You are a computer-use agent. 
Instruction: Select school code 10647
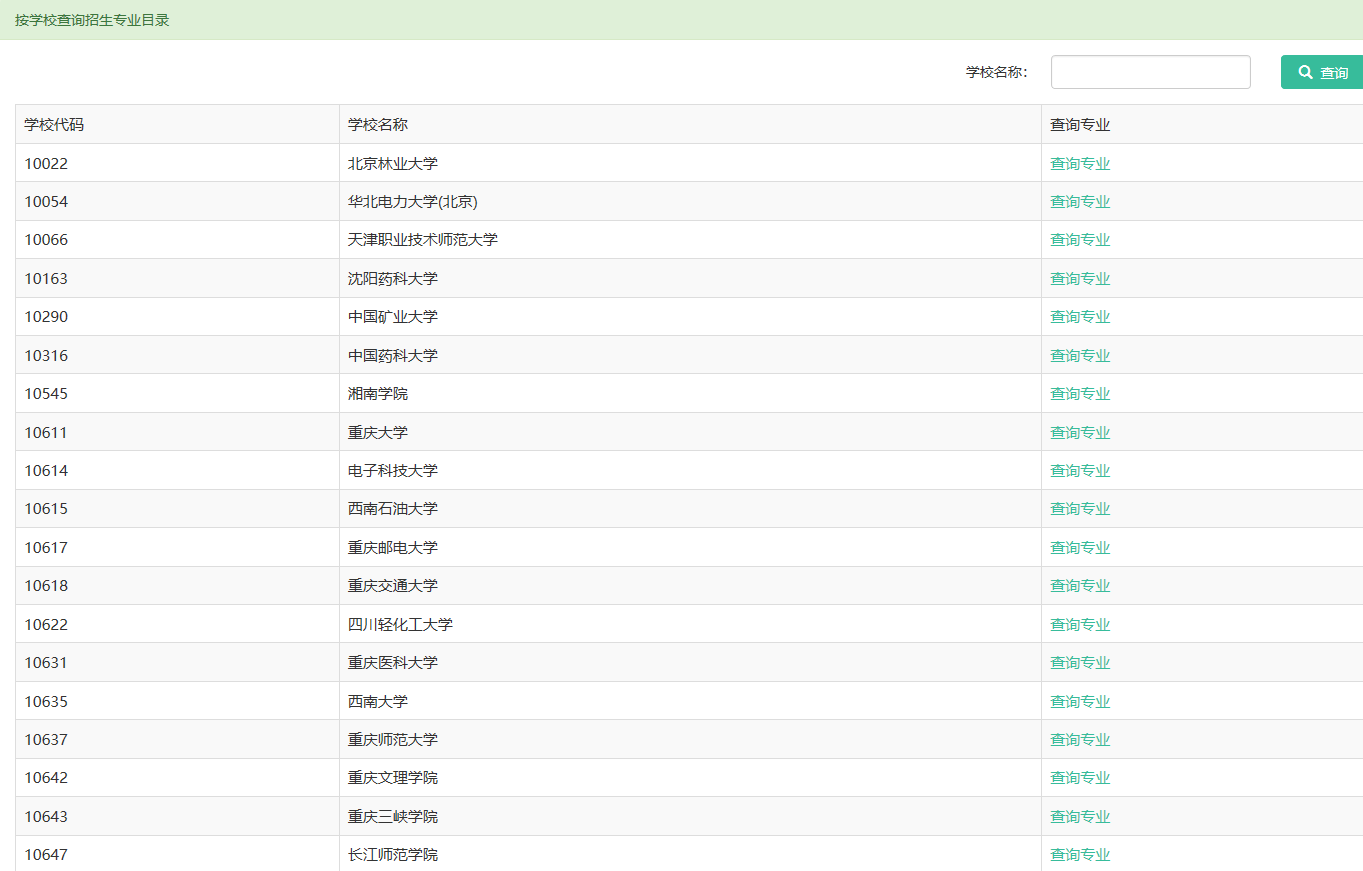click(46, 855)
